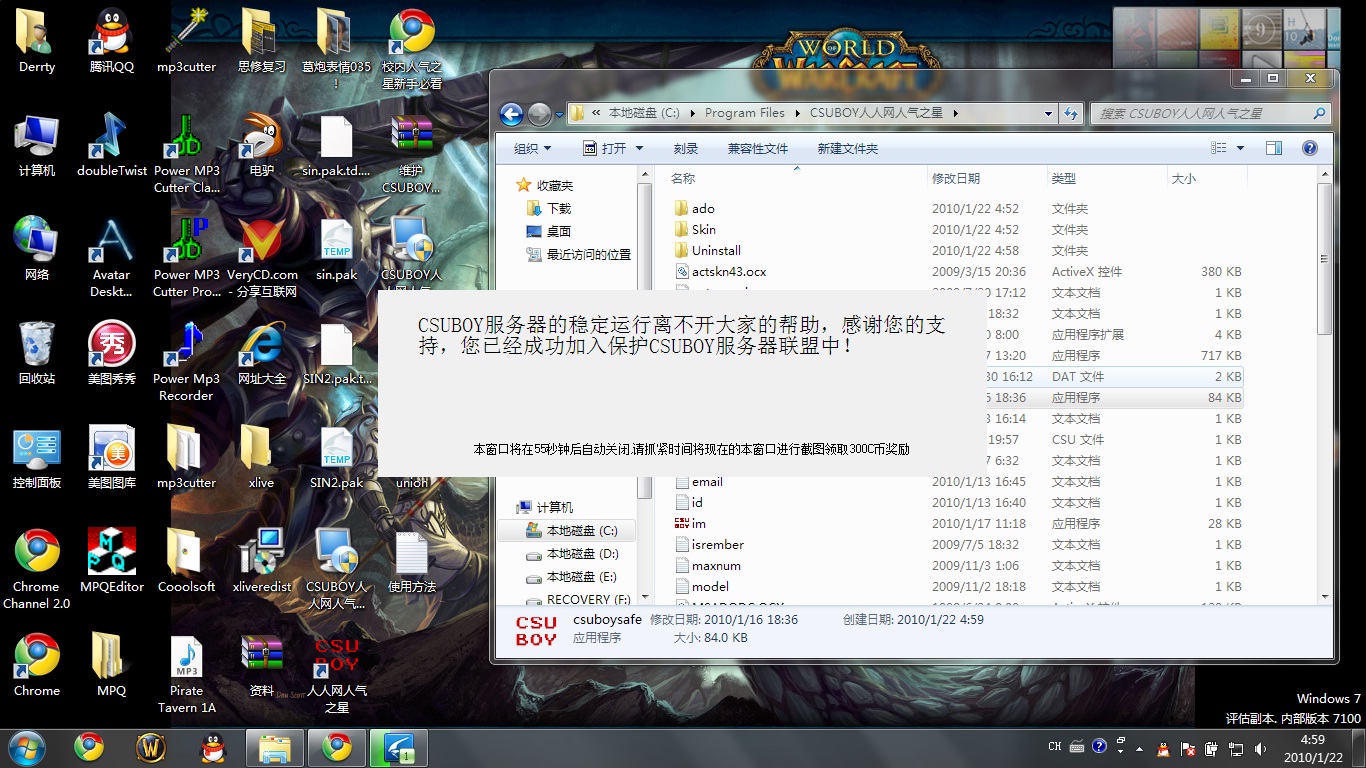Image resolution: width=1366 pixels, height=768 pixels.
Task: Click the volume speaker tray icon
Action: point(1259,748)
